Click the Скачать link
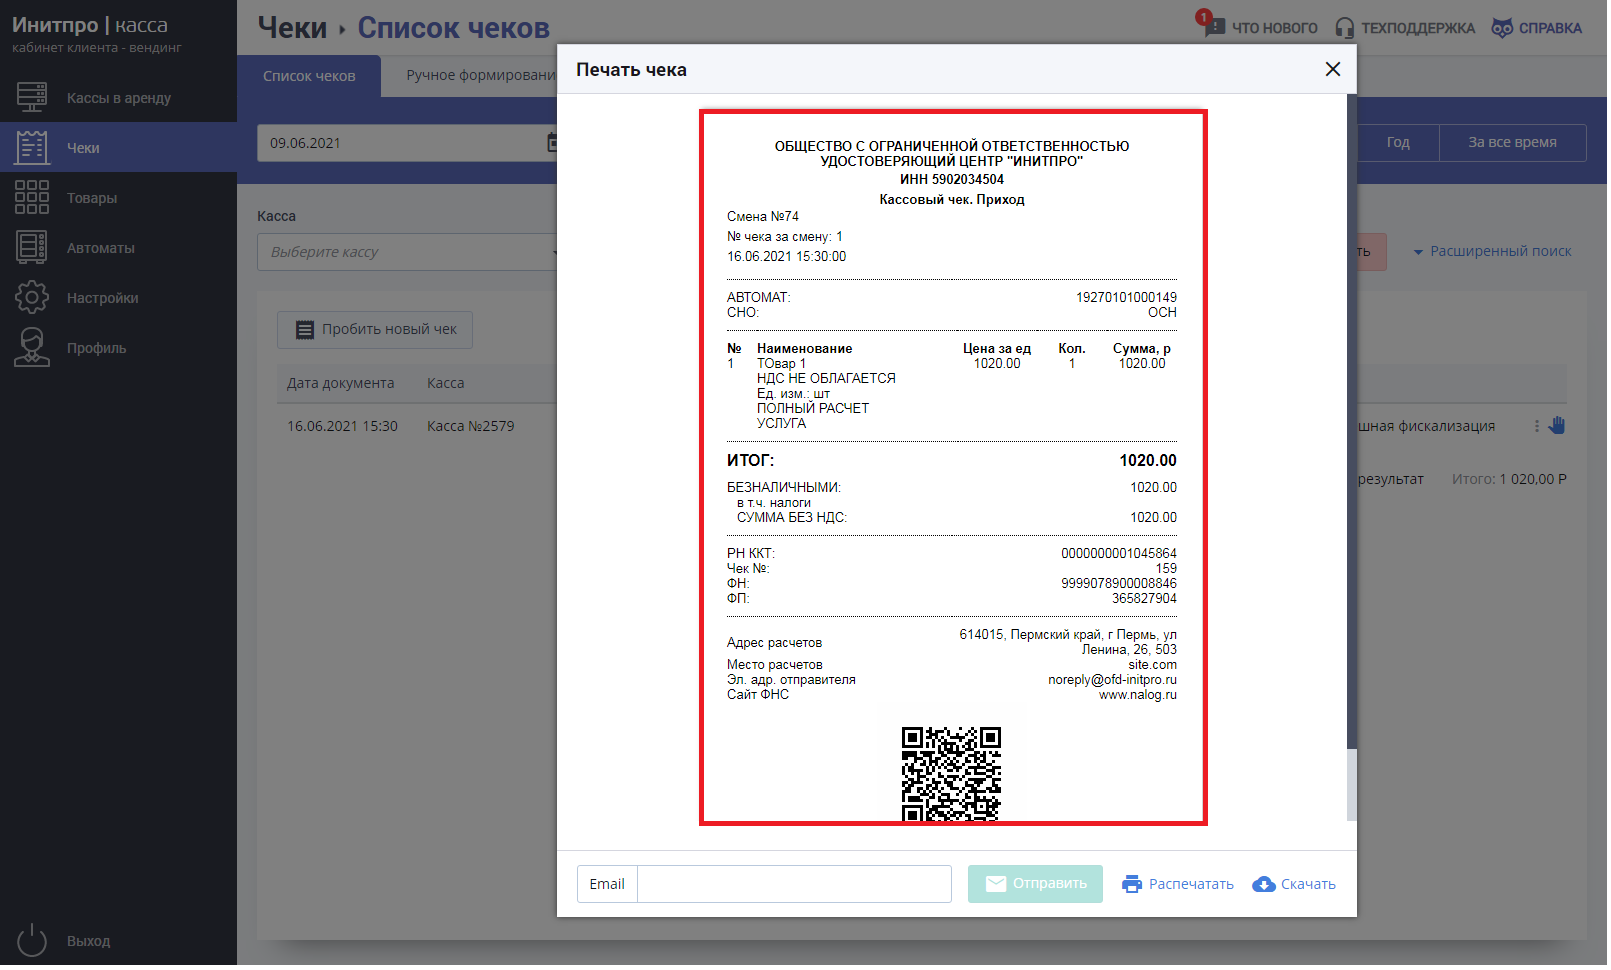Screen dimensions: 1611x970 point(1308,884)
